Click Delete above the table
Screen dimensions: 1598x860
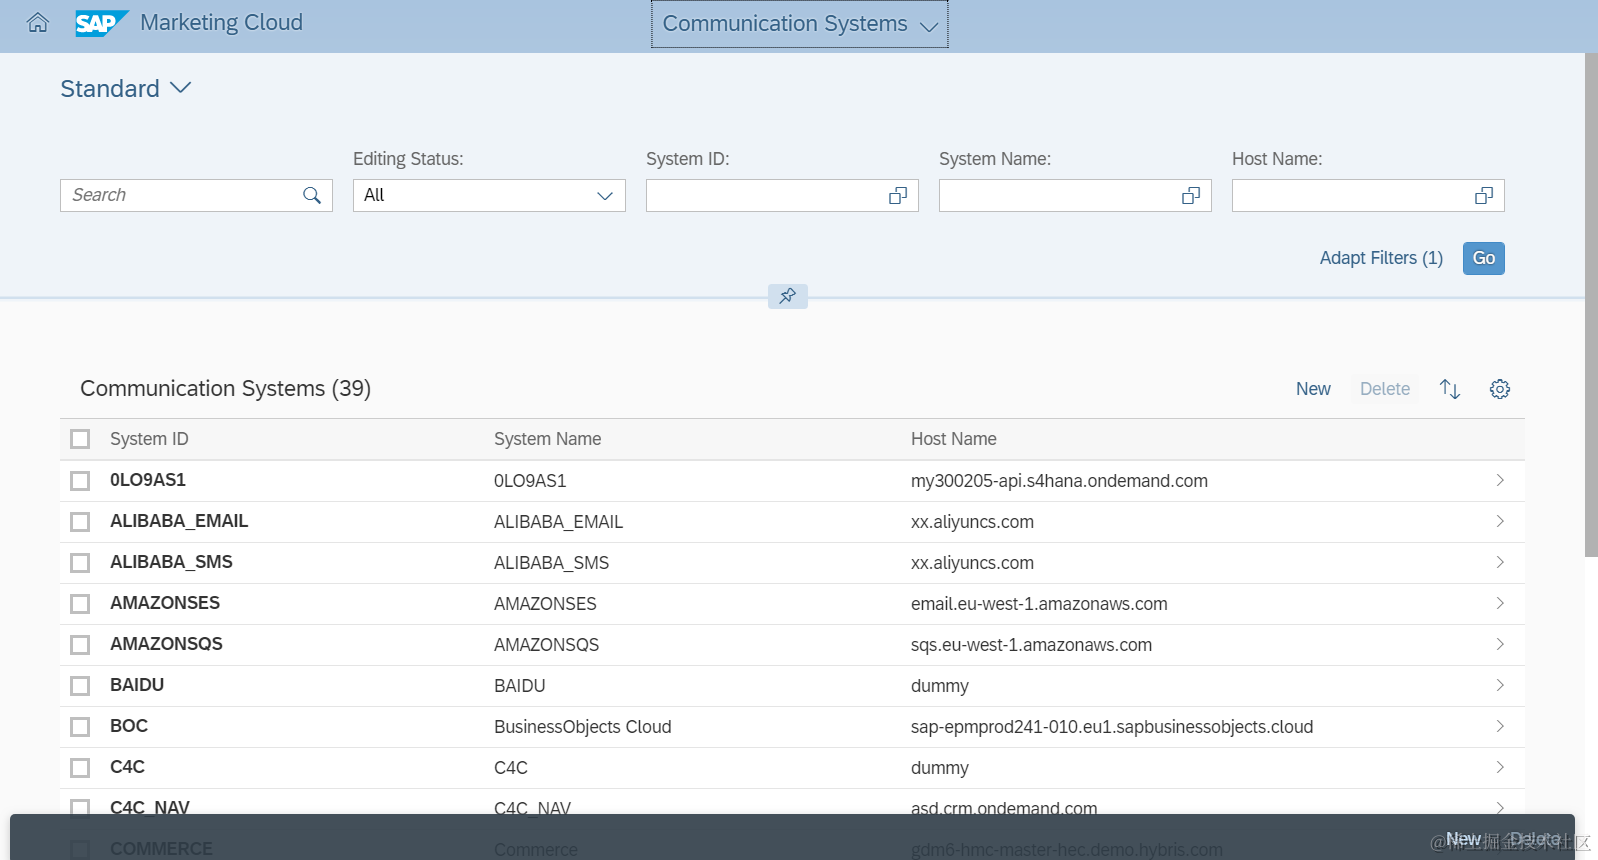click(1385, 389)
